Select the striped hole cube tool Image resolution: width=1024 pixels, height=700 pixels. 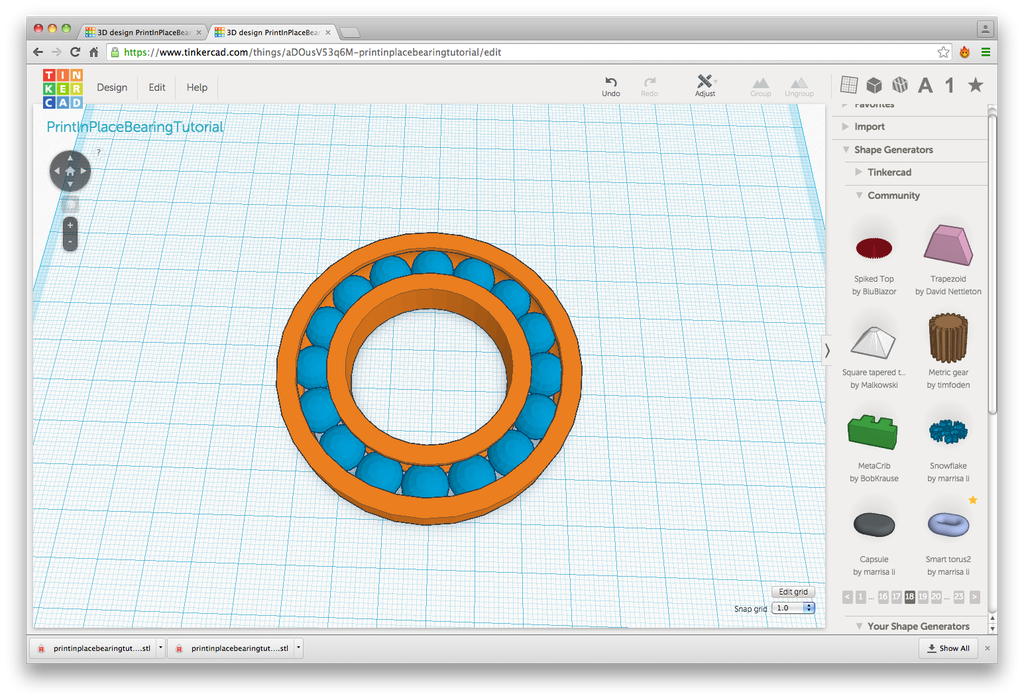click(900, 85)
